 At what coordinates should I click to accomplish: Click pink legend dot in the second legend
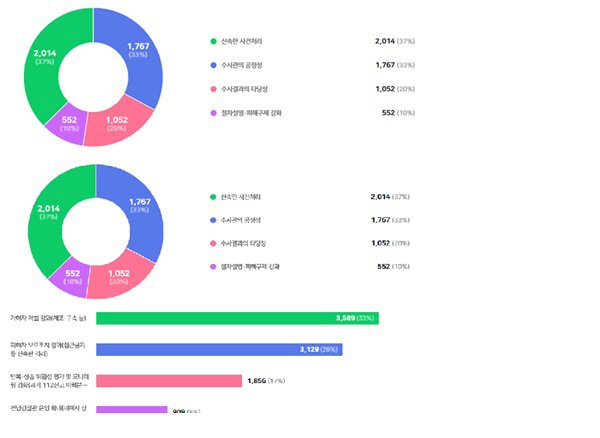click(x=213, y=243)
